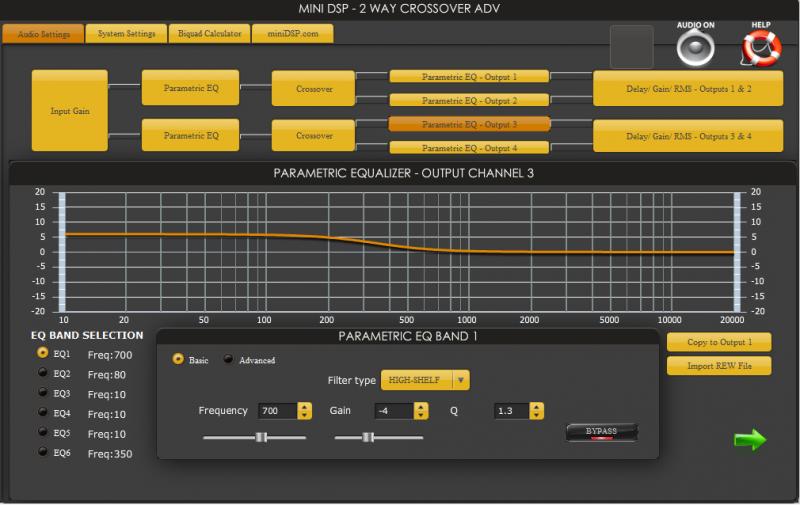Select Parametric EQ - Output 3 block
800x505 pixels.
click(469, 124)
